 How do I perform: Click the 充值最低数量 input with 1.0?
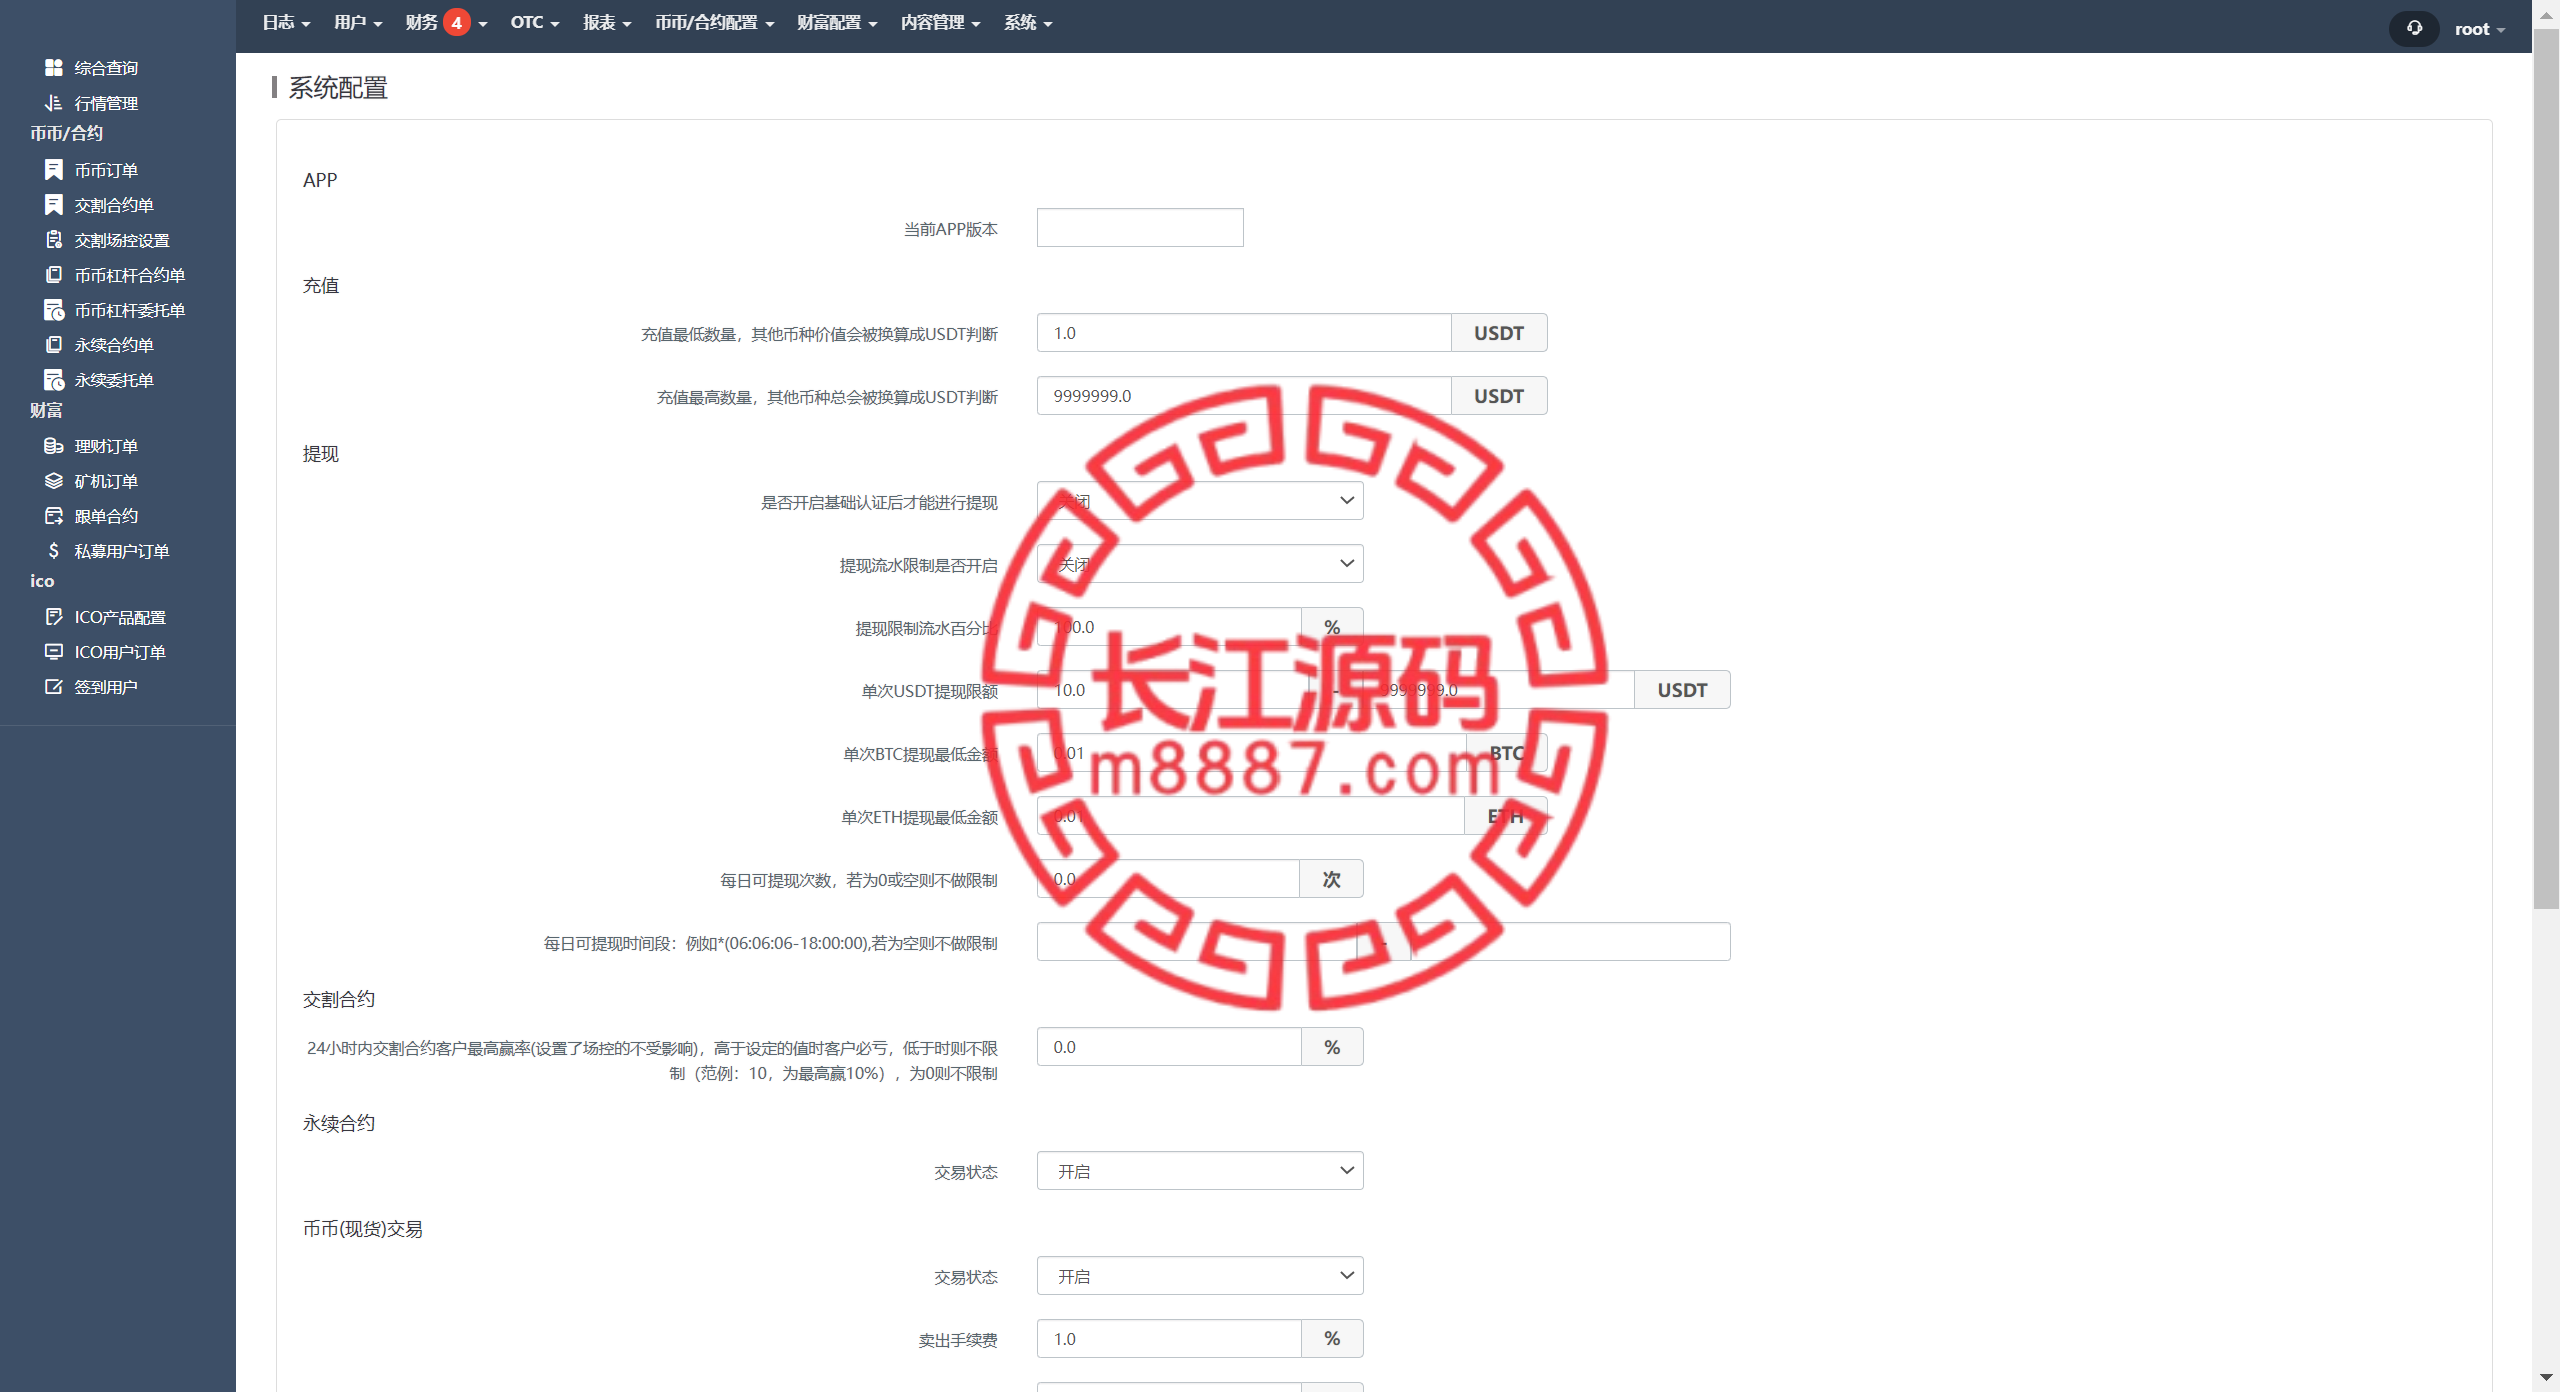pyautogui.click(x=1244, y=333)
